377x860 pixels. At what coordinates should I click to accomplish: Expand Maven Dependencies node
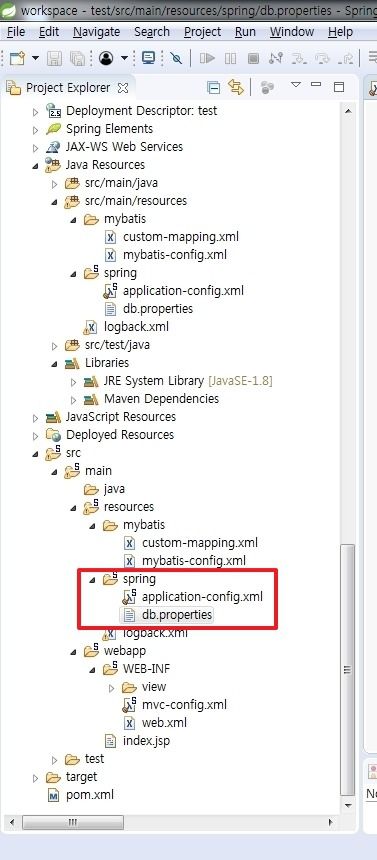(74, 399)
